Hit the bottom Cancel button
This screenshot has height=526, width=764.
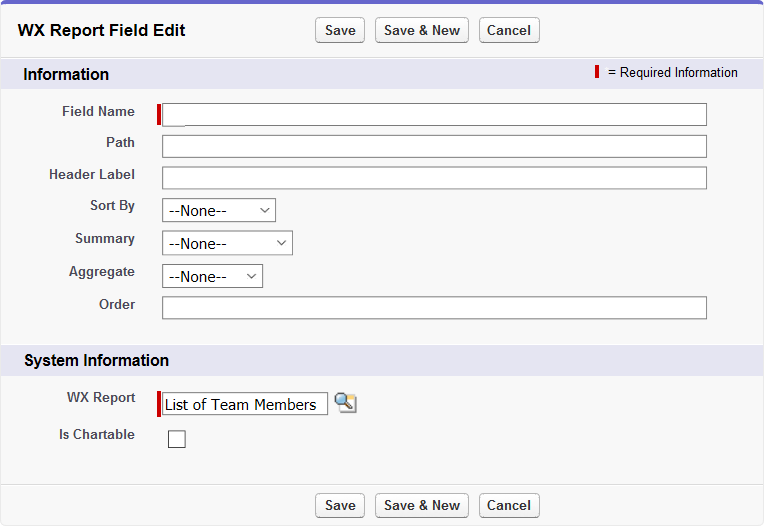509,505
